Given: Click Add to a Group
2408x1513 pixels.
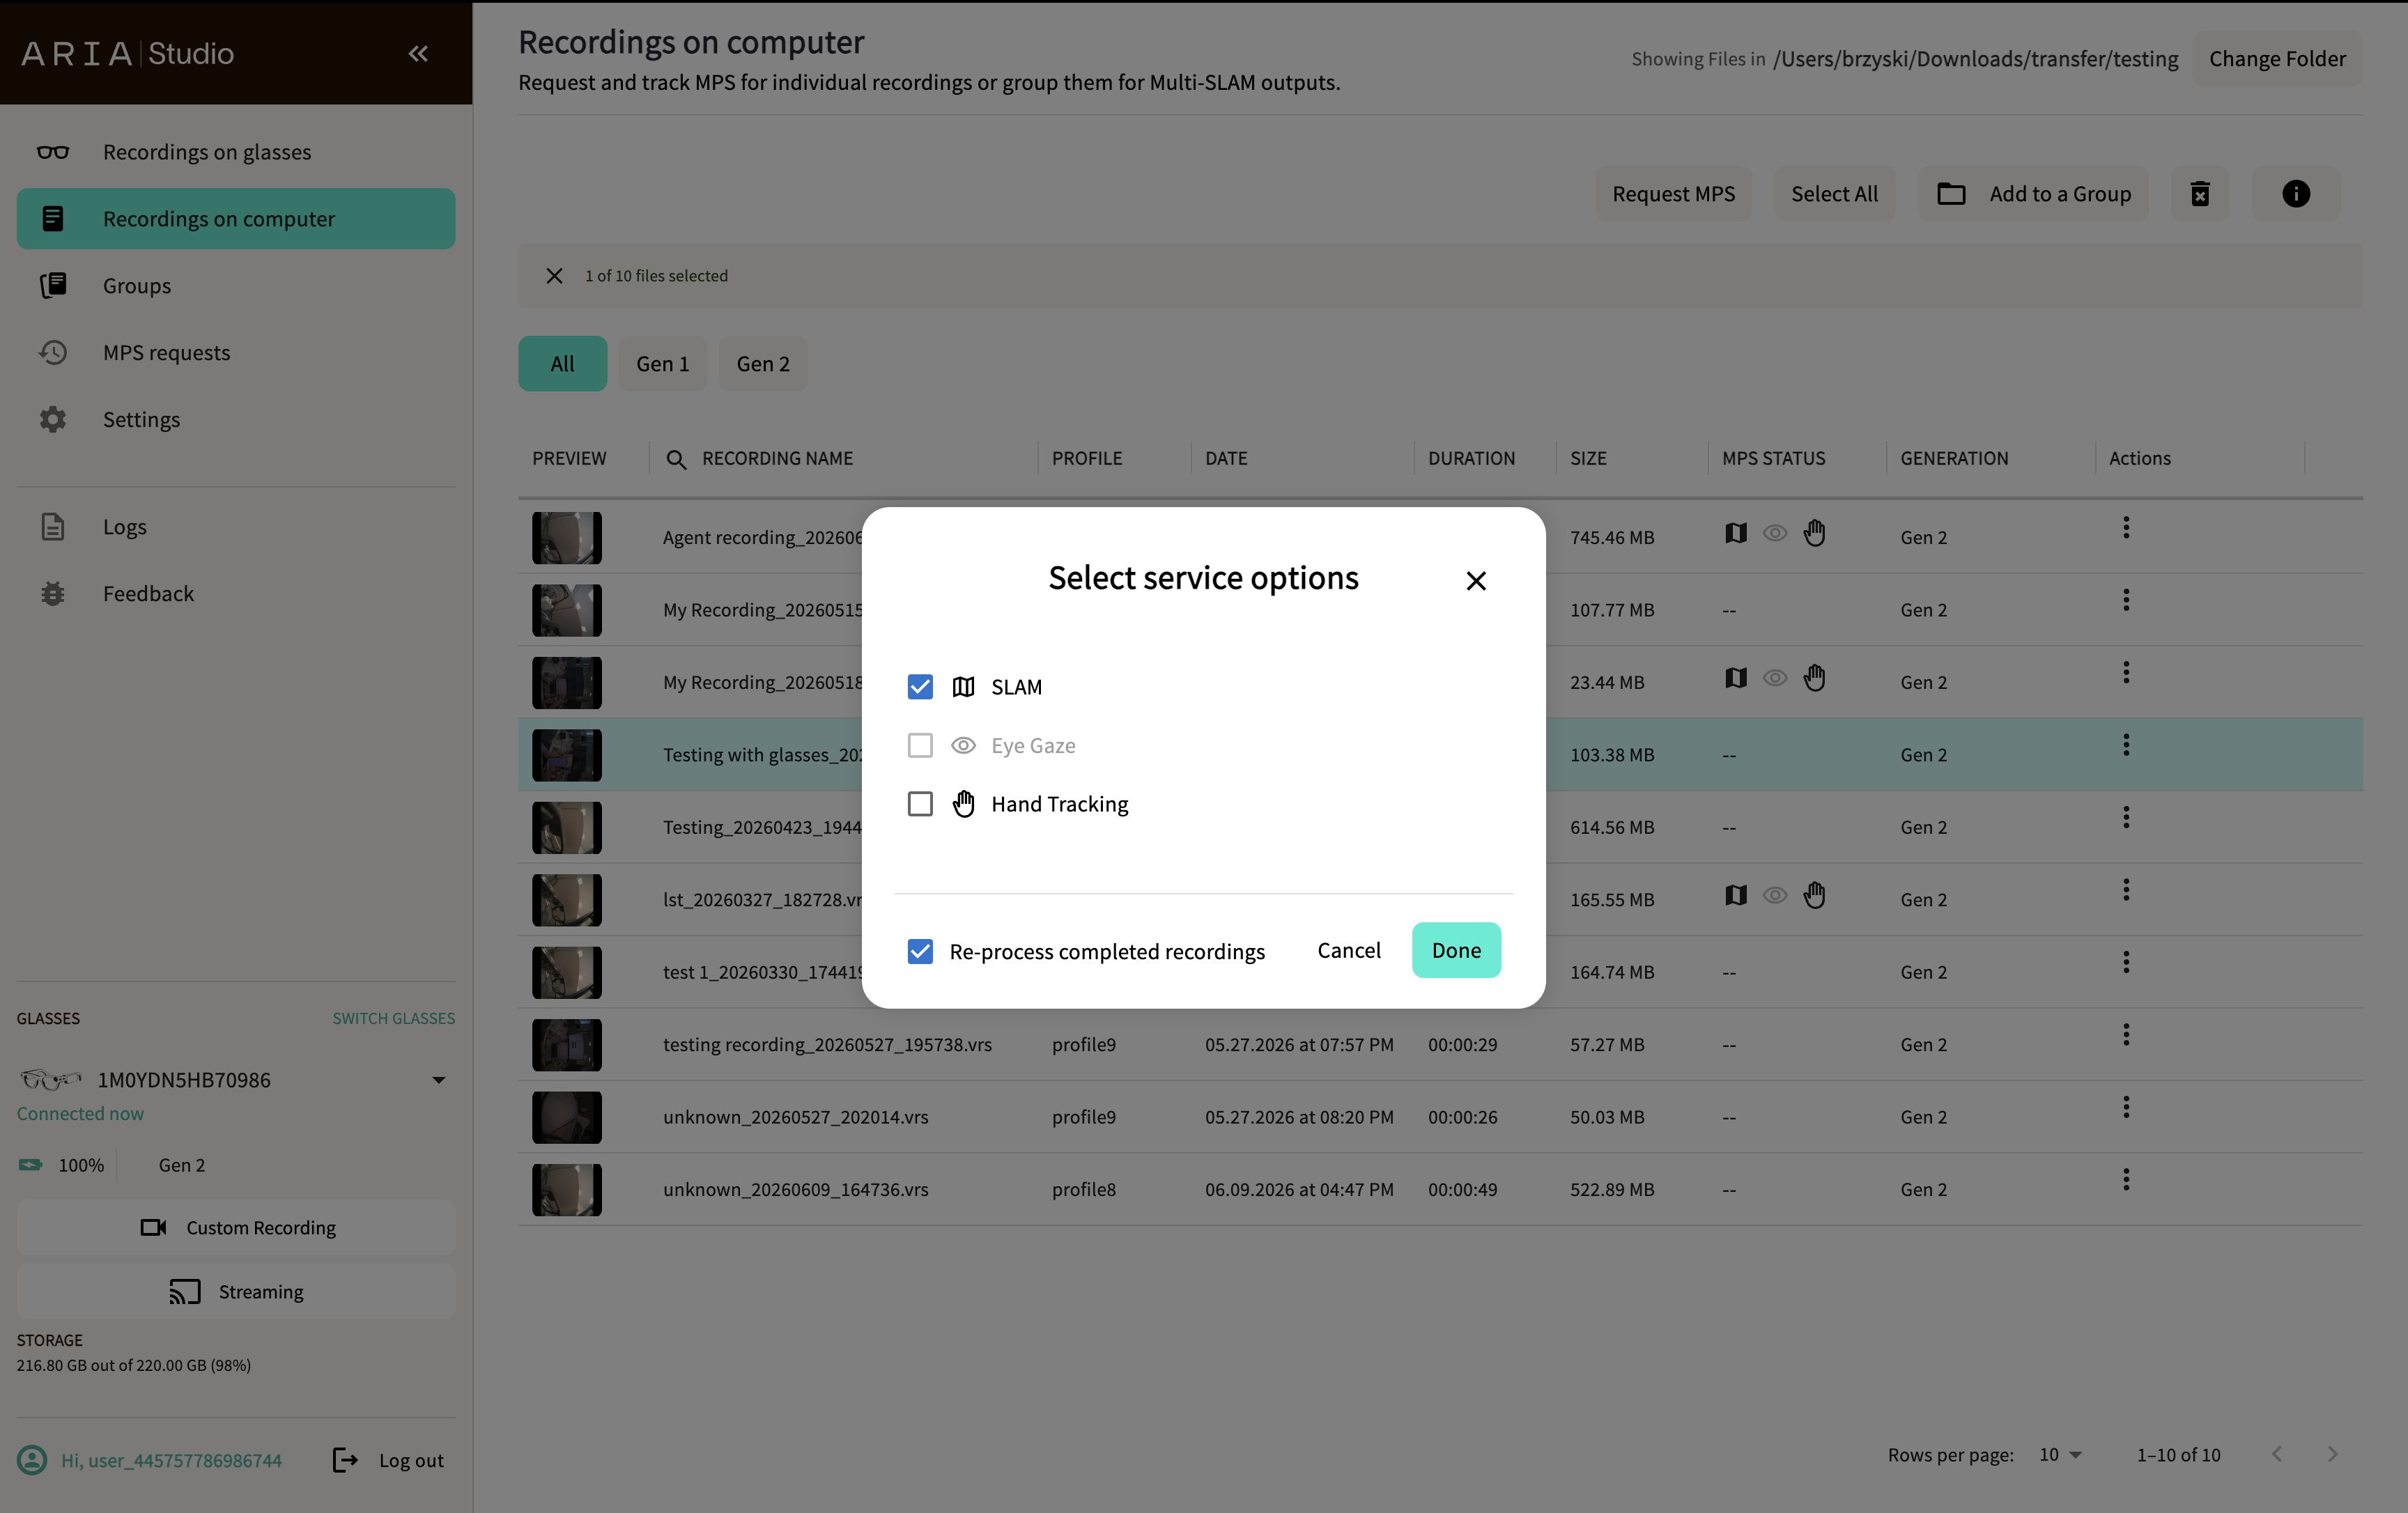Looking at the screenshot, I should pos(2034,194).
